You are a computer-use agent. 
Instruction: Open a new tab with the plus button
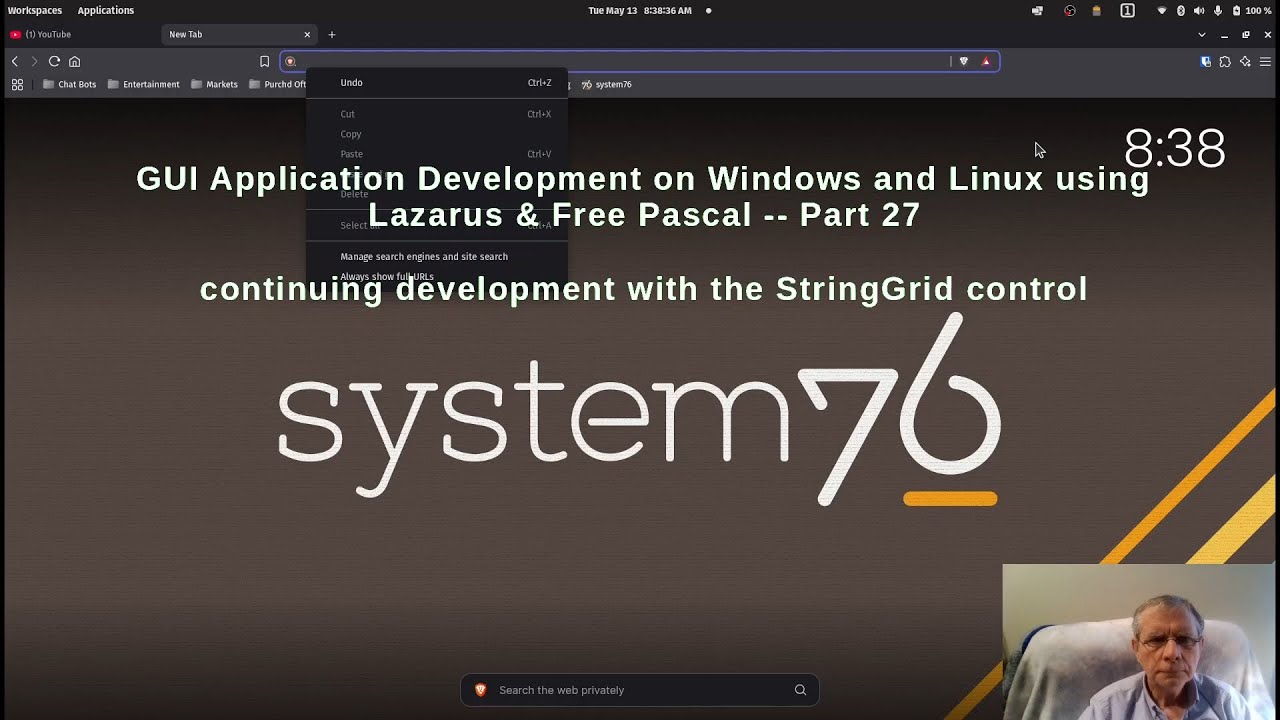332,34
